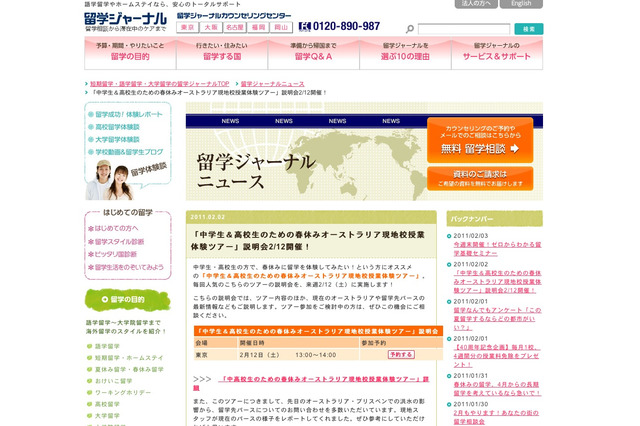This screenshot has height=426, width=640.
Task: Open 語学留学 in sidebar list
Action: (x=107, y=346)
